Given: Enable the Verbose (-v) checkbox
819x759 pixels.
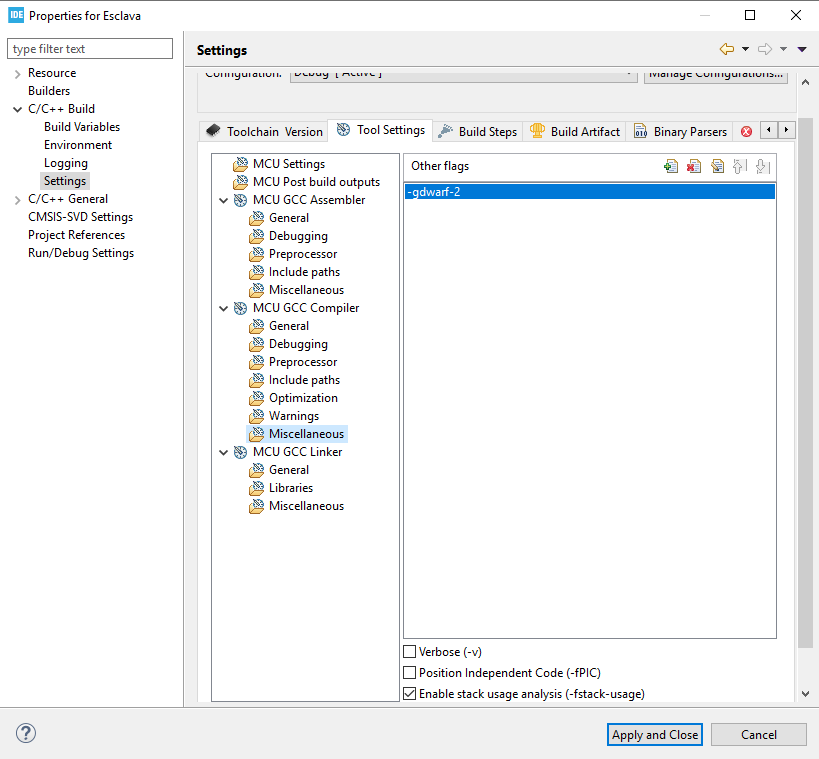Looking at the screenshot, I should coord(410,652).
